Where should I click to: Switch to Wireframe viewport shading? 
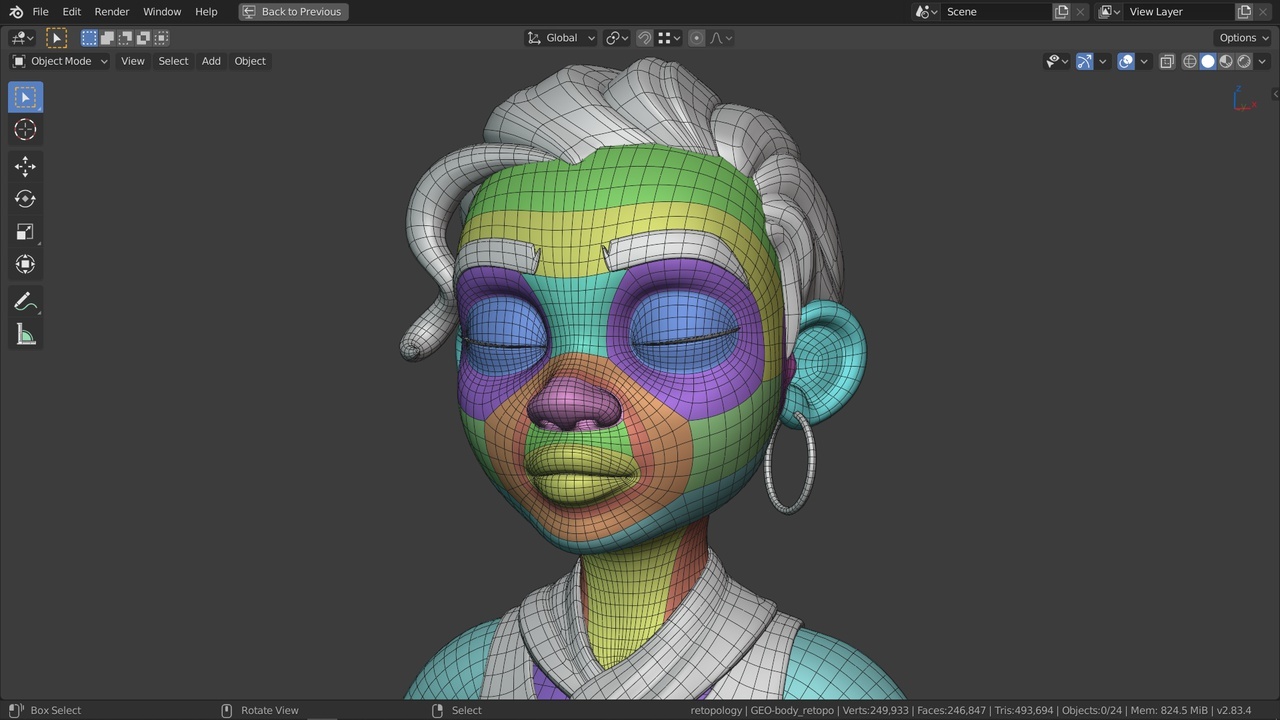pyautogui.click(x=1188, y=61)
